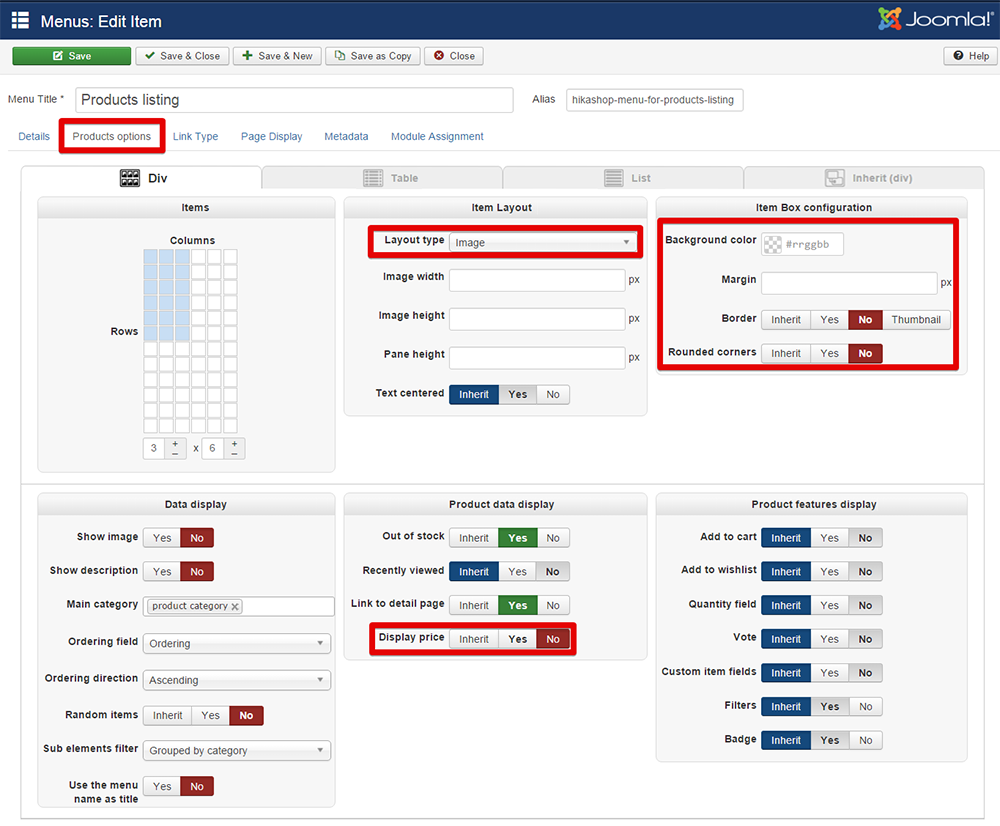
Task: Click the Inherit (div) layout icon
Action: coord(834,178)
